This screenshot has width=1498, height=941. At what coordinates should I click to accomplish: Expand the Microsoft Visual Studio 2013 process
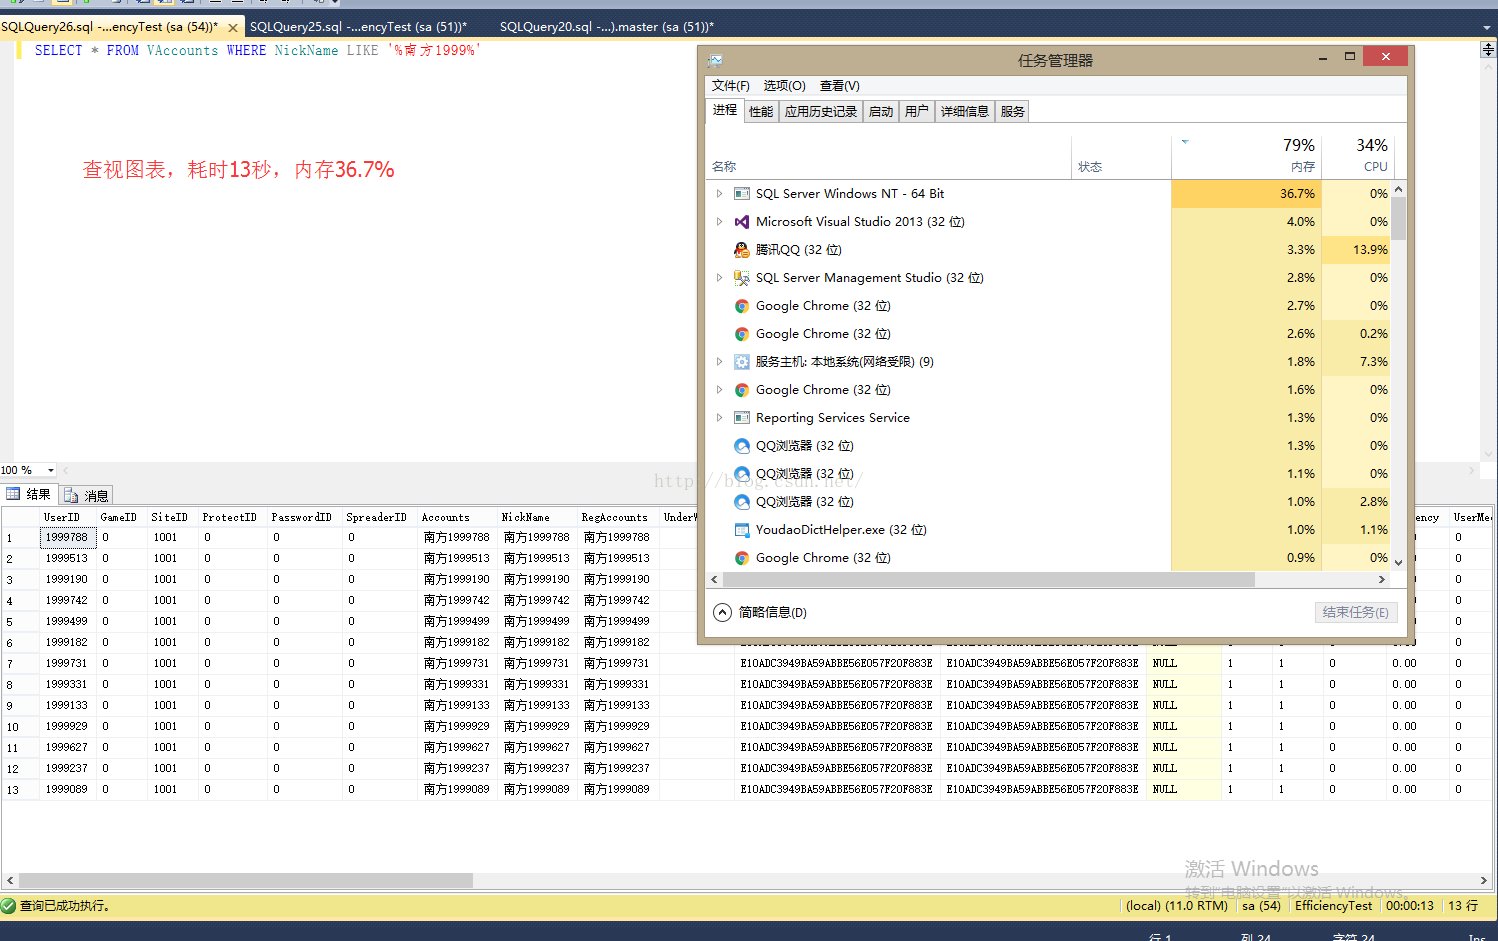(x=719, y=222)
